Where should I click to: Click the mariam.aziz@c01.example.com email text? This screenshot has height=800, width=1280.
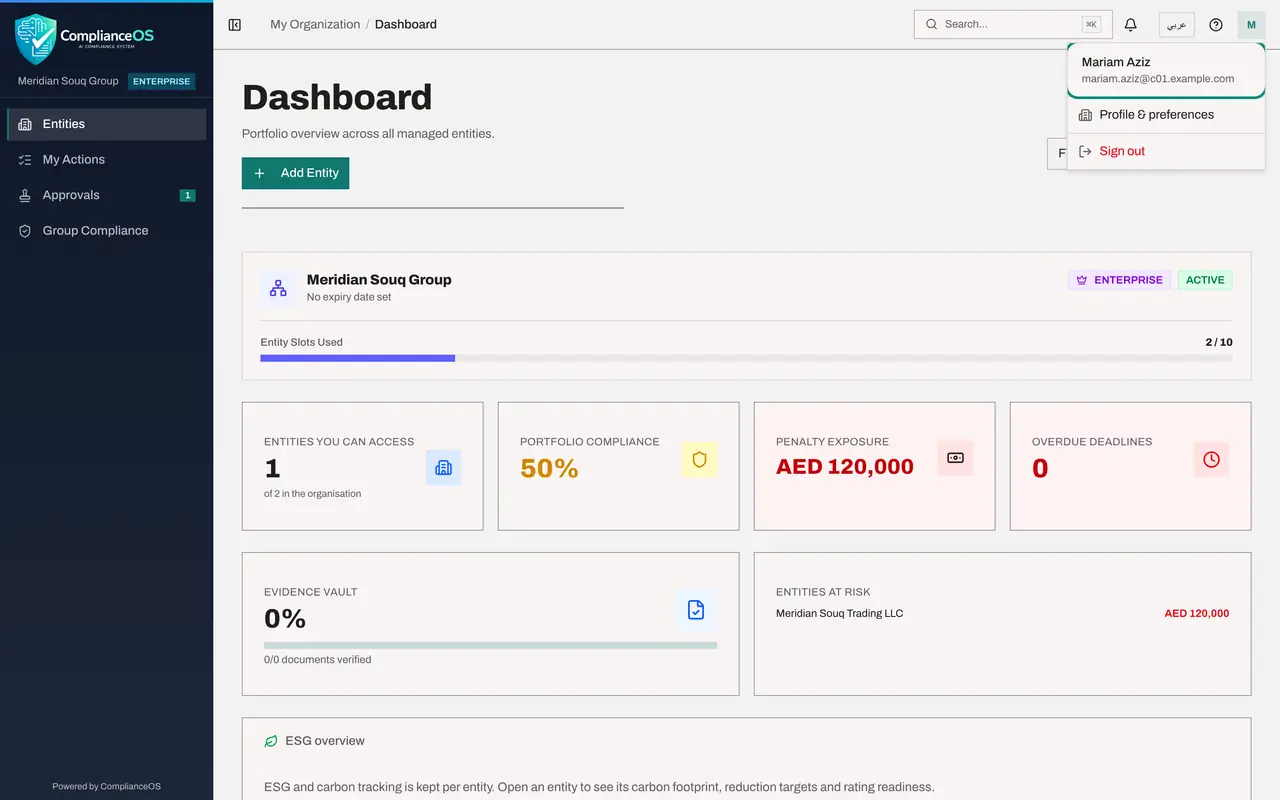pos(1158,79)
